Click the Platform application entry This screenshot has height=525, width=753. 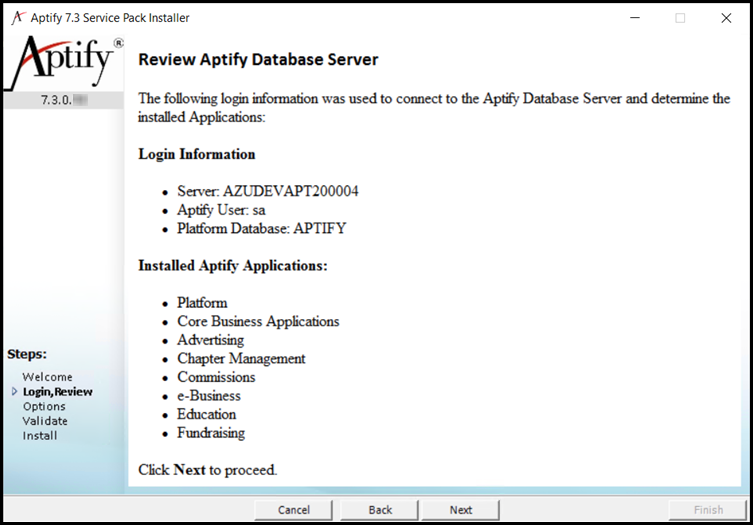202,303
